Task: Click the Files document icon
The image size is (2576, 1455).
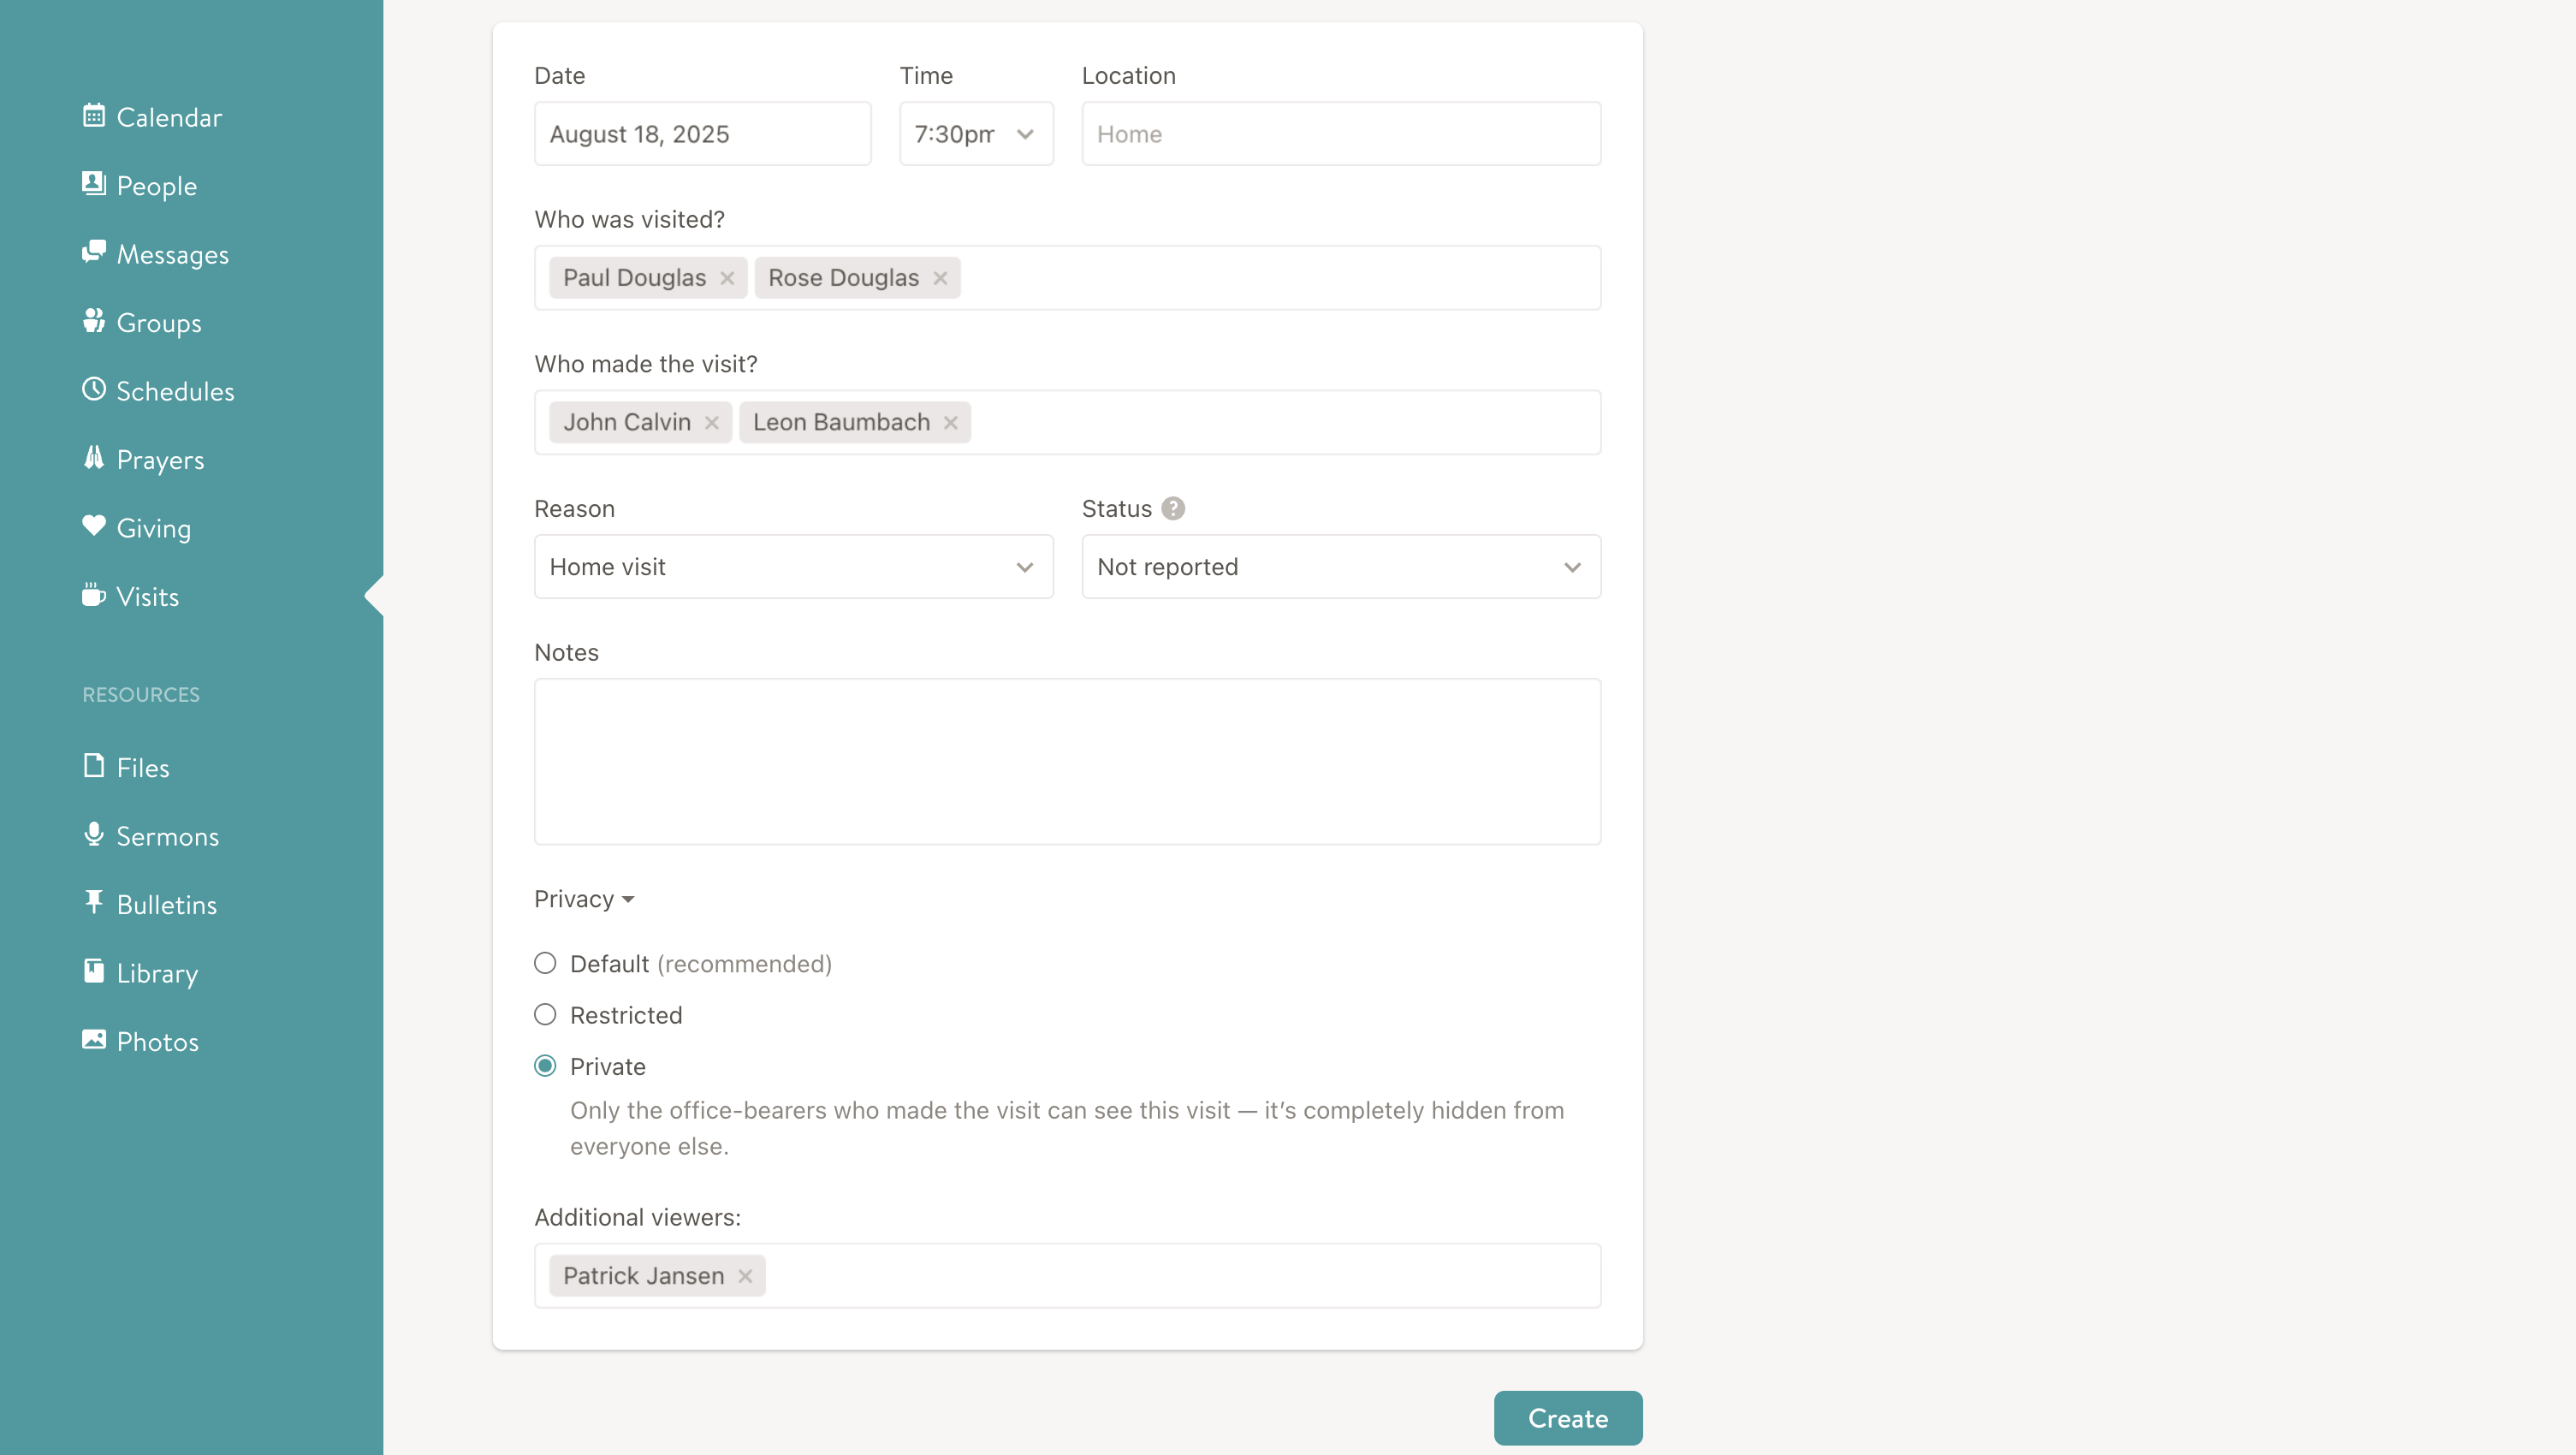Action: tap(94, 766)
